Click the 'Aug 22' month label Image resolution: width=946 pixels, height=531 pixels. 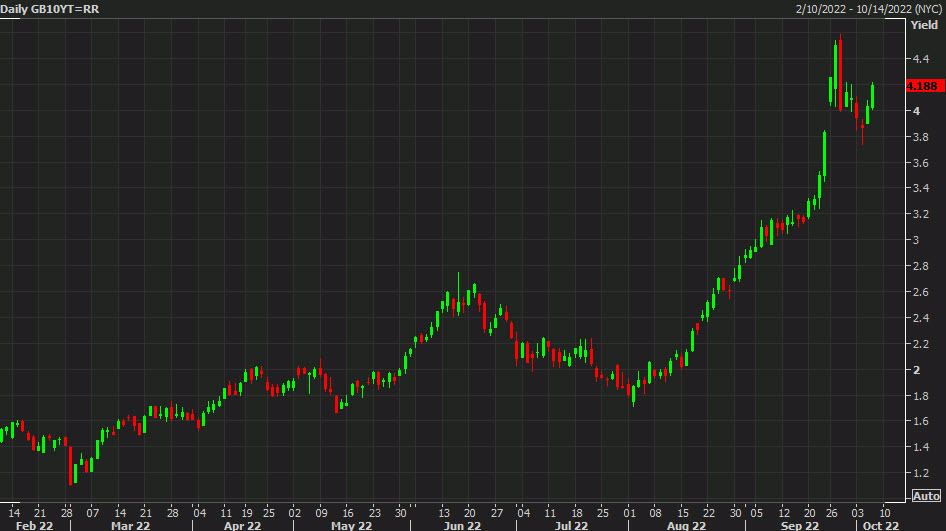(687, 526)
